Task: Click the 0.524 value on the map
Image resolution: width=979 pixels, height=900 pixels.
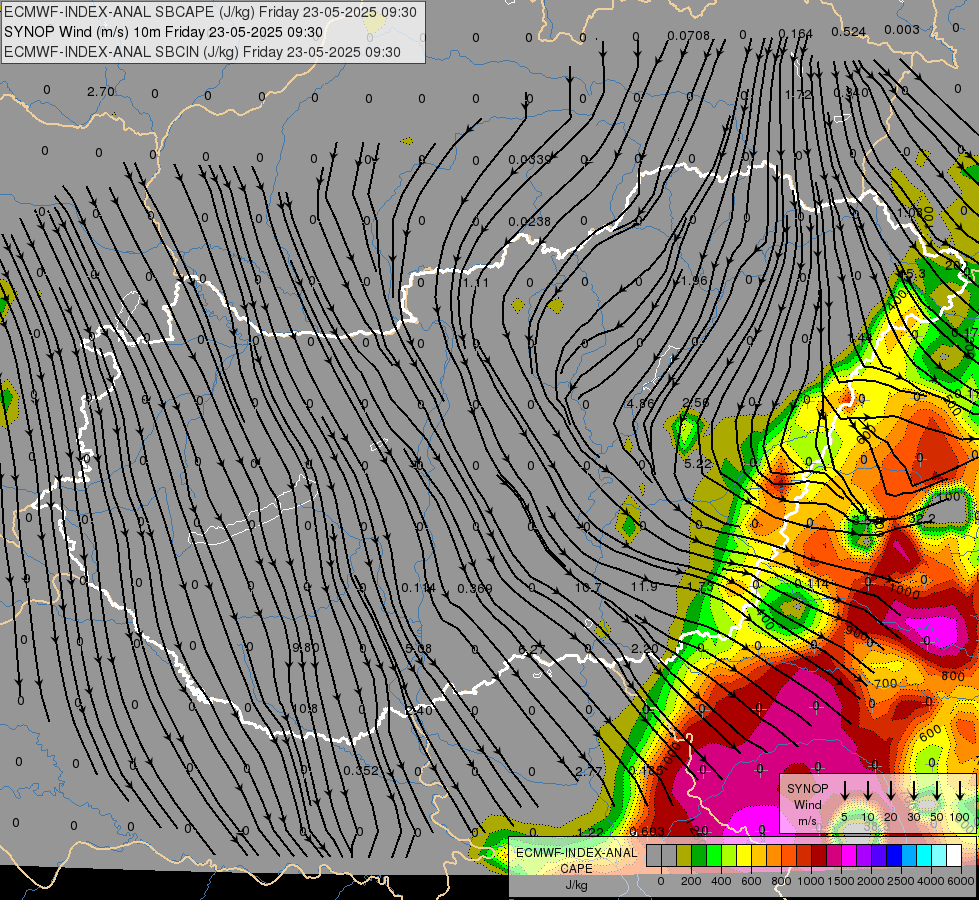Action: (849, 32)
